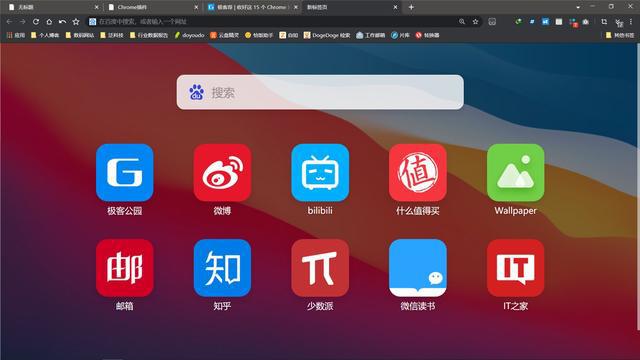The width and height of the screenshot is (640, 360).
Task: Switch to the 极客荐 15 个 Chrome tab
Action: pos(253,7)
